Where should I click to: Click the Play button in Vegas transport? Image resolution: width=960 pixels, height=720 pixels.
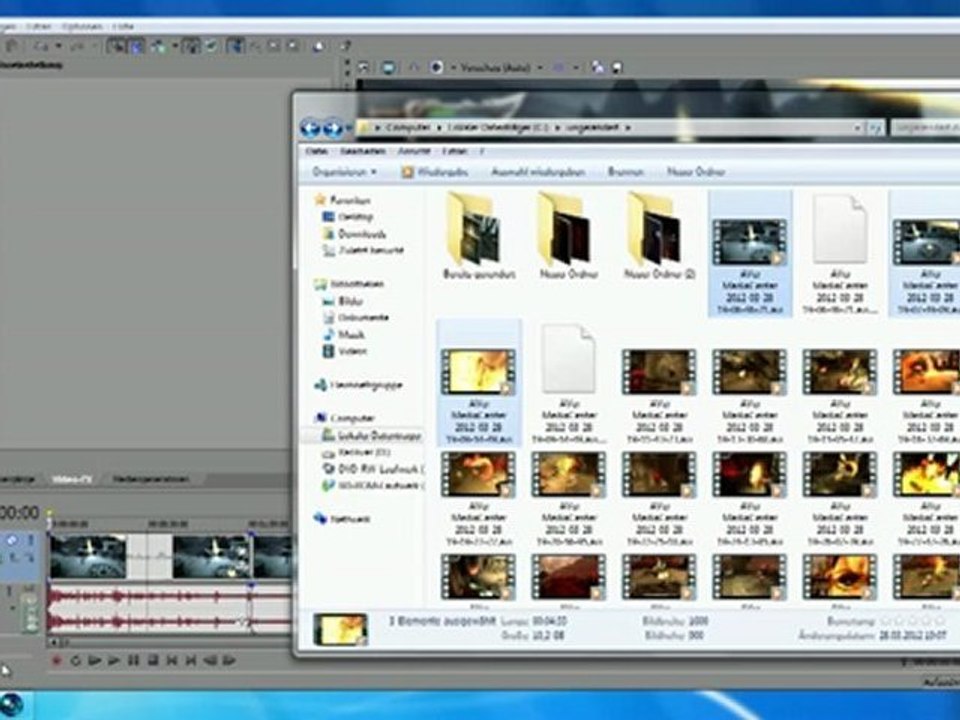click(113, 661)
